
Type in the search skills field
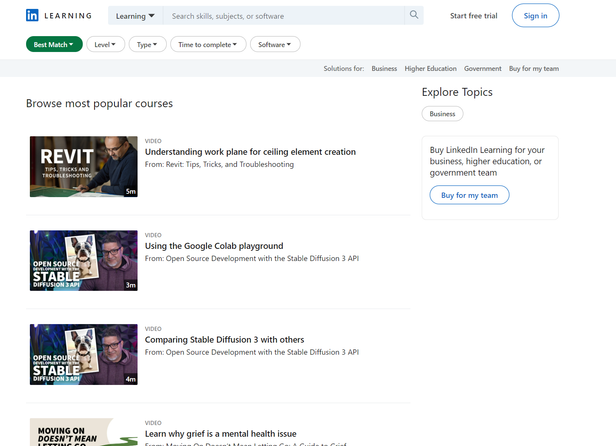[x=284, y=16]
